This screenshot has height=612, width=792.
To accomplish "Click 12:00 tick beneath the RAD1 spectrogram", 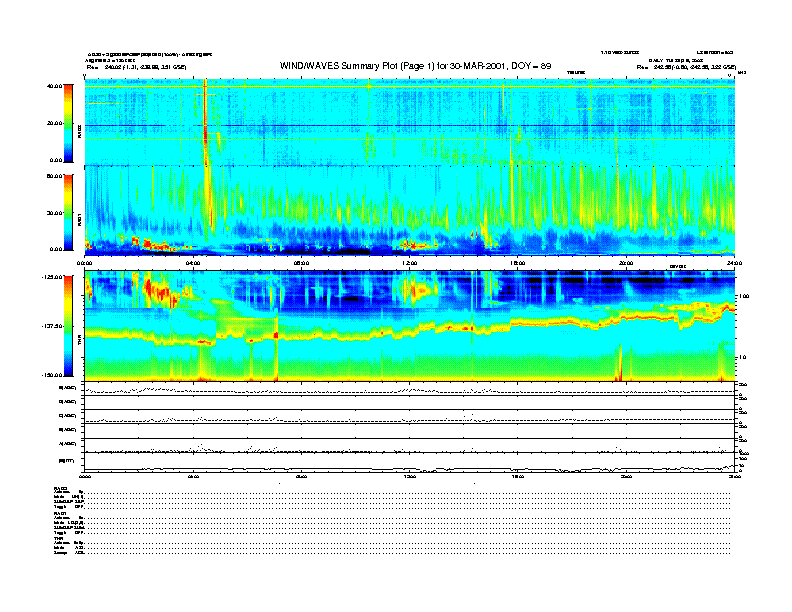I will [410, 263].
